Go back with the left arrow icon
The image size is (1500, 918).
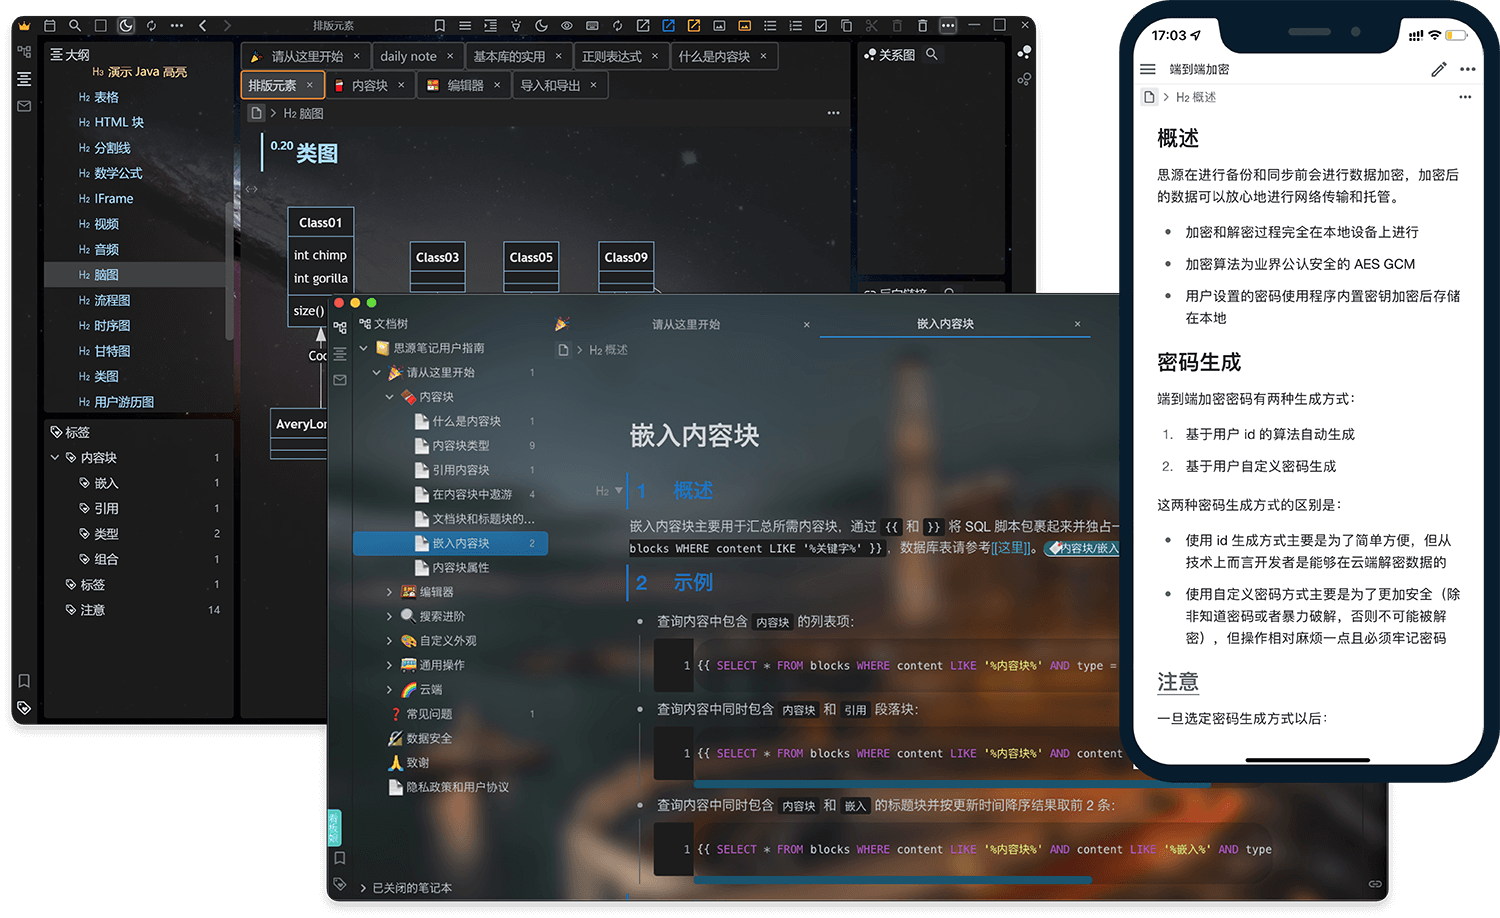203,25
